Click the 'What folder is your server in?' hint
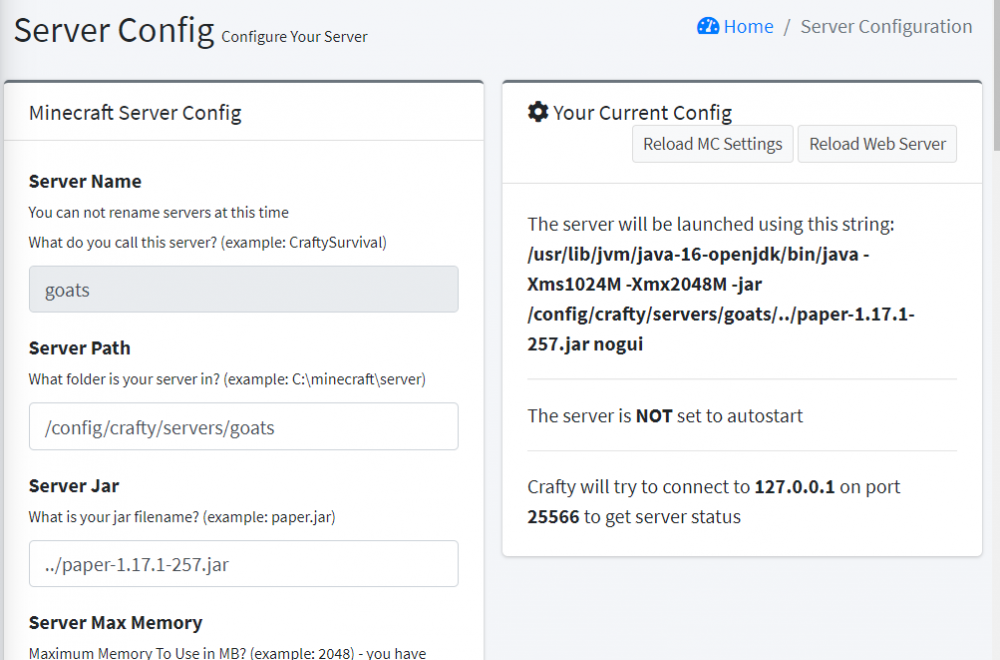This screenshot has height=660, width=1000. [227, 379]
